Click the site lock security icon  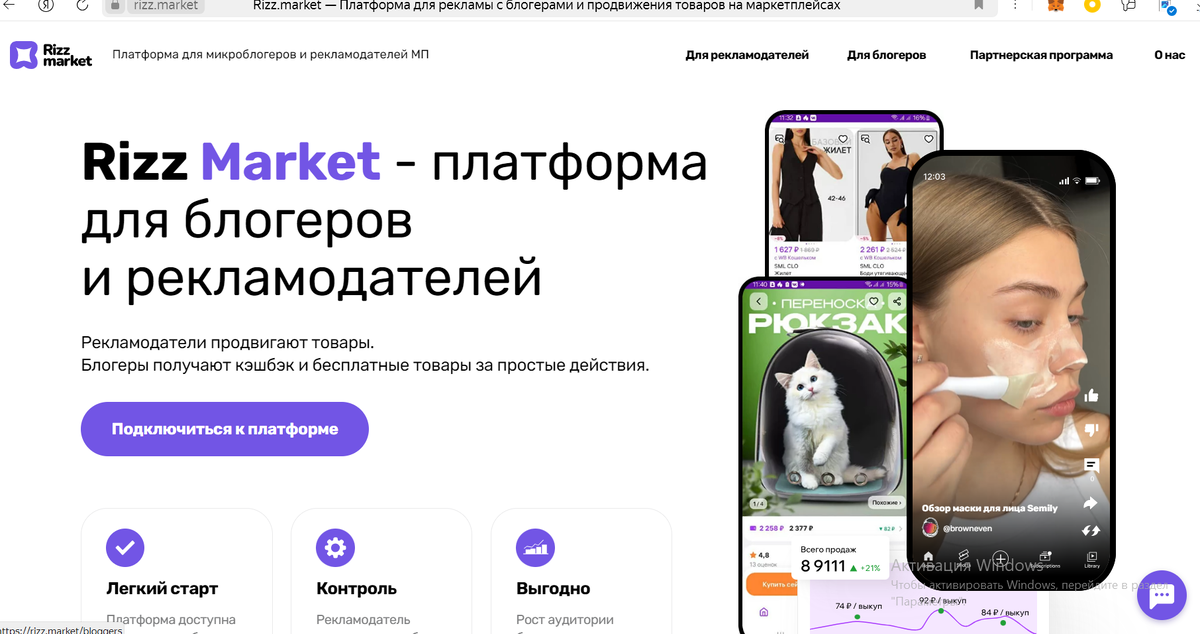(x=115, y=6)
